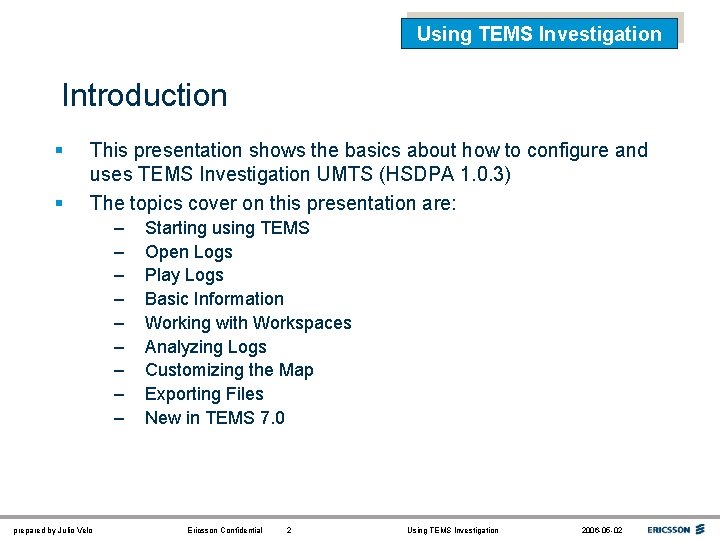Viewport: 720px width, 540px height.
Task: Click the Ericsson logo in the footer
Action: (676, 529)
